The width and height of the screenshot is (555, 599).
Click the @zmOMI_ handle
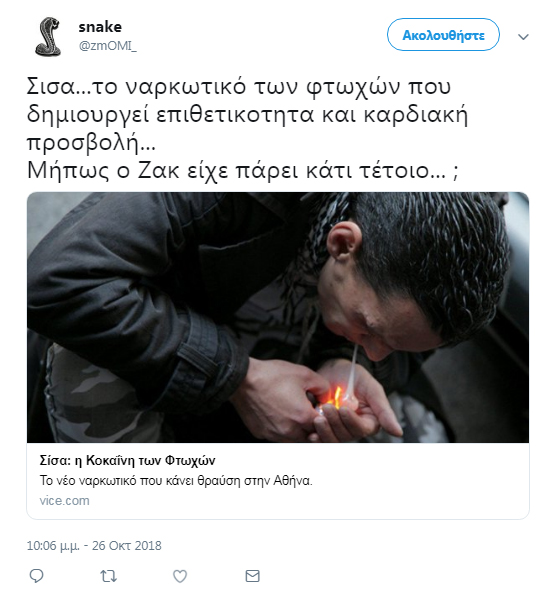click(x=107, y=46)
